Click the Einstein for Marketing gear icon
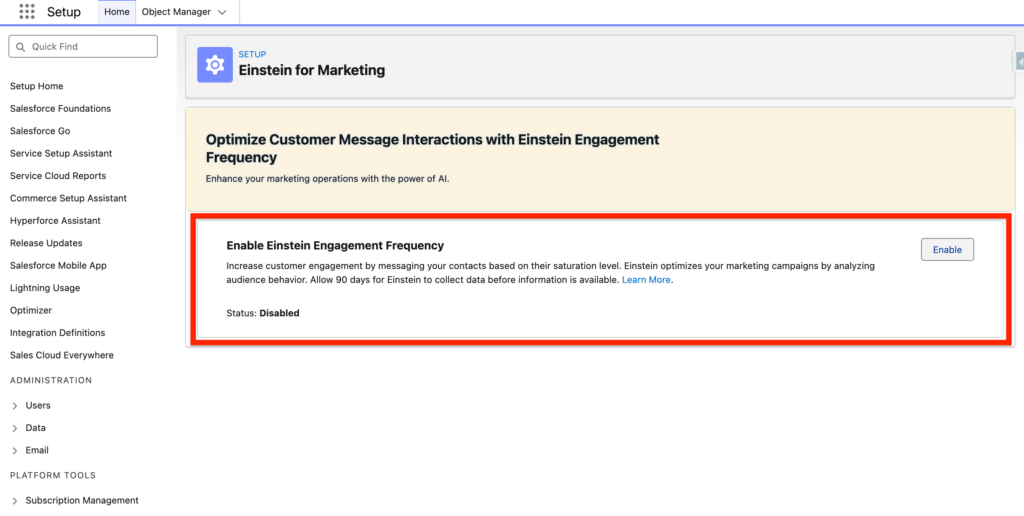1024x516 pixels. point(214,65)
